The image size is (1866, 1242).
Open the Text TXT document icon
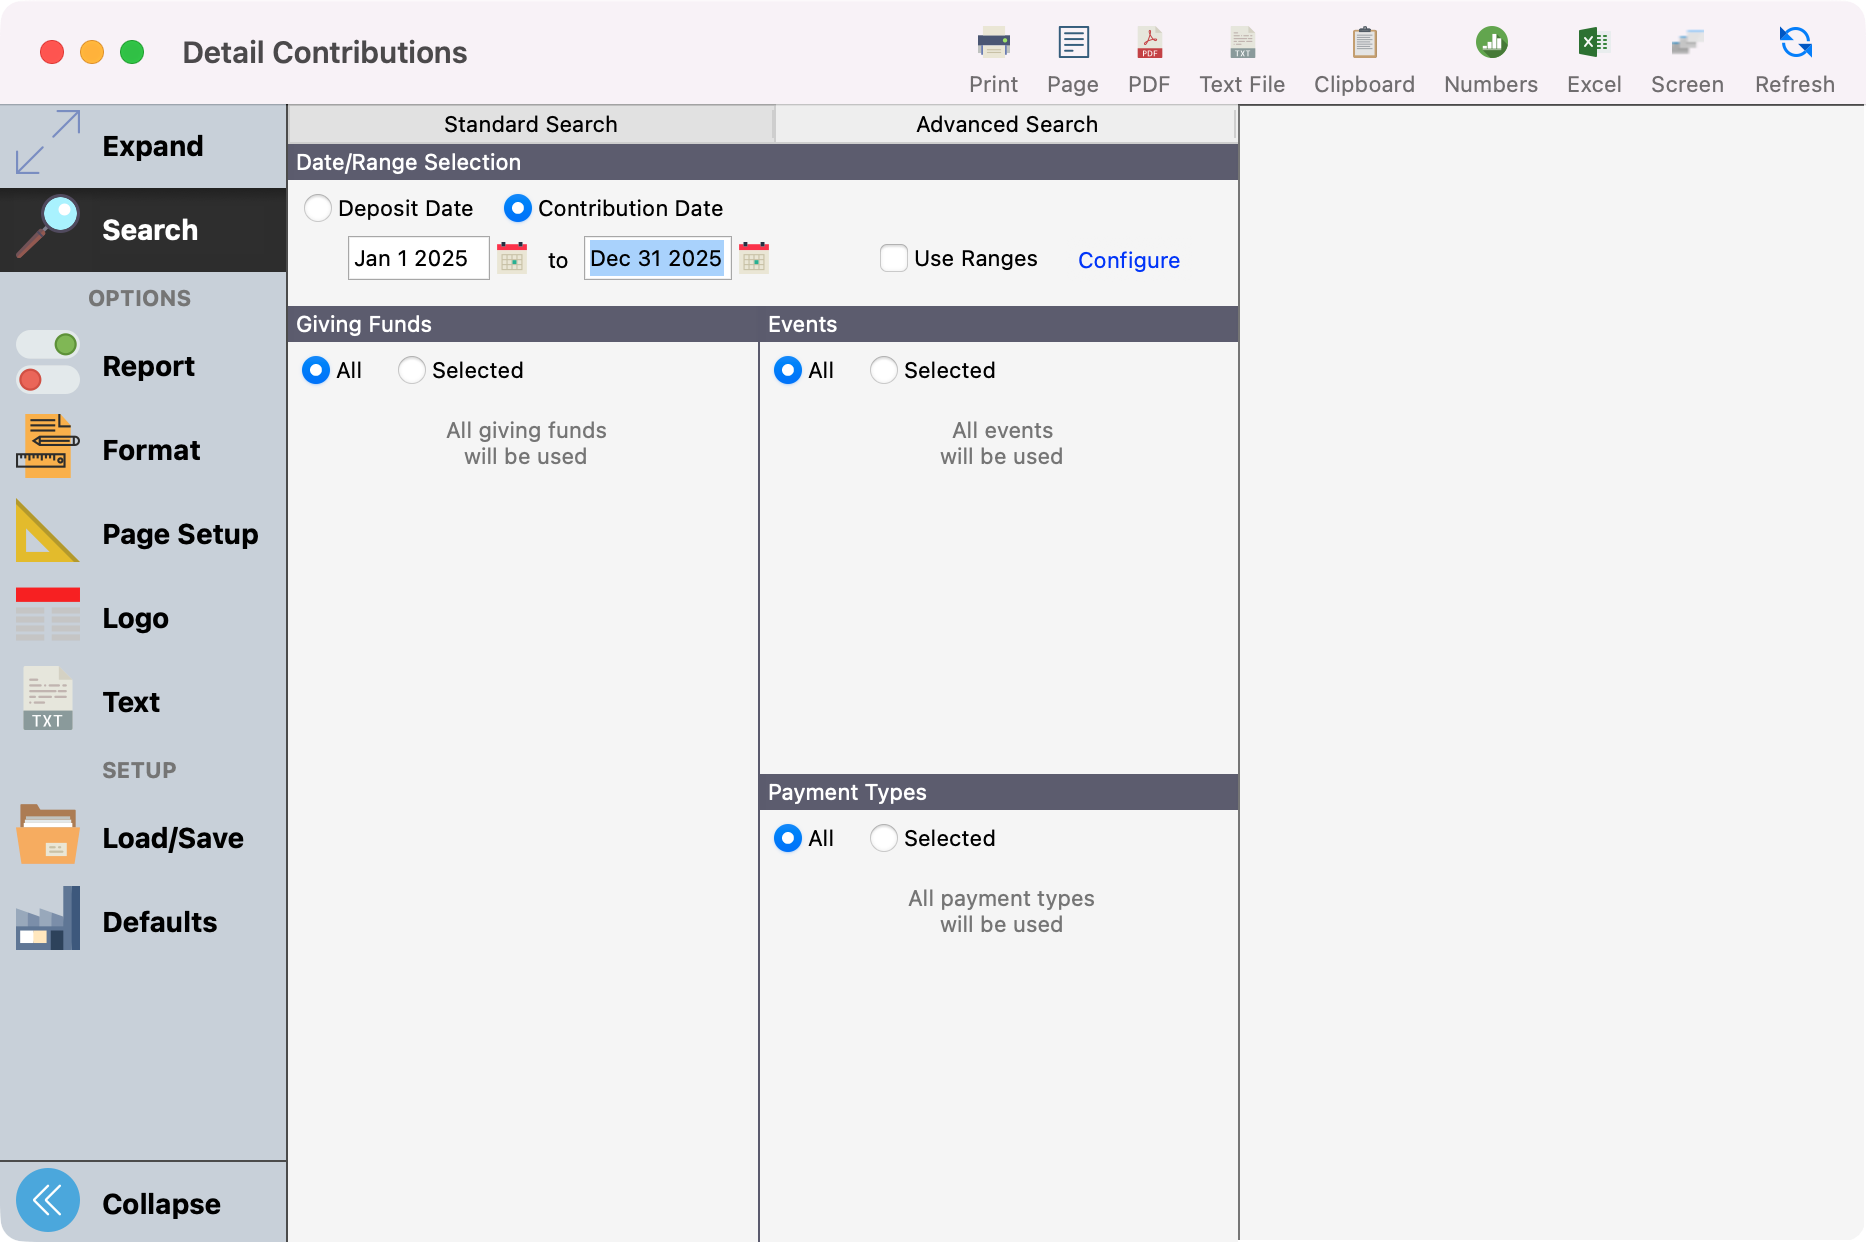click(x=48, y=699)
